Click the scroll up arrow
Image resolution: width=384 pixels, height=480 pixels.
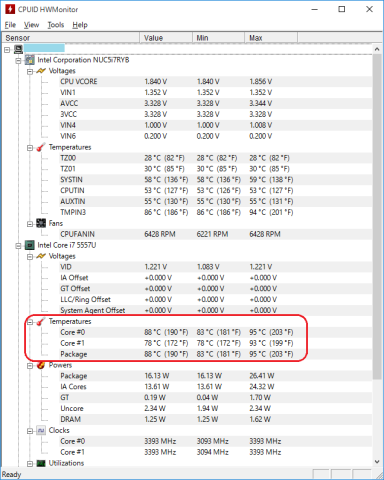pos(377,49)
